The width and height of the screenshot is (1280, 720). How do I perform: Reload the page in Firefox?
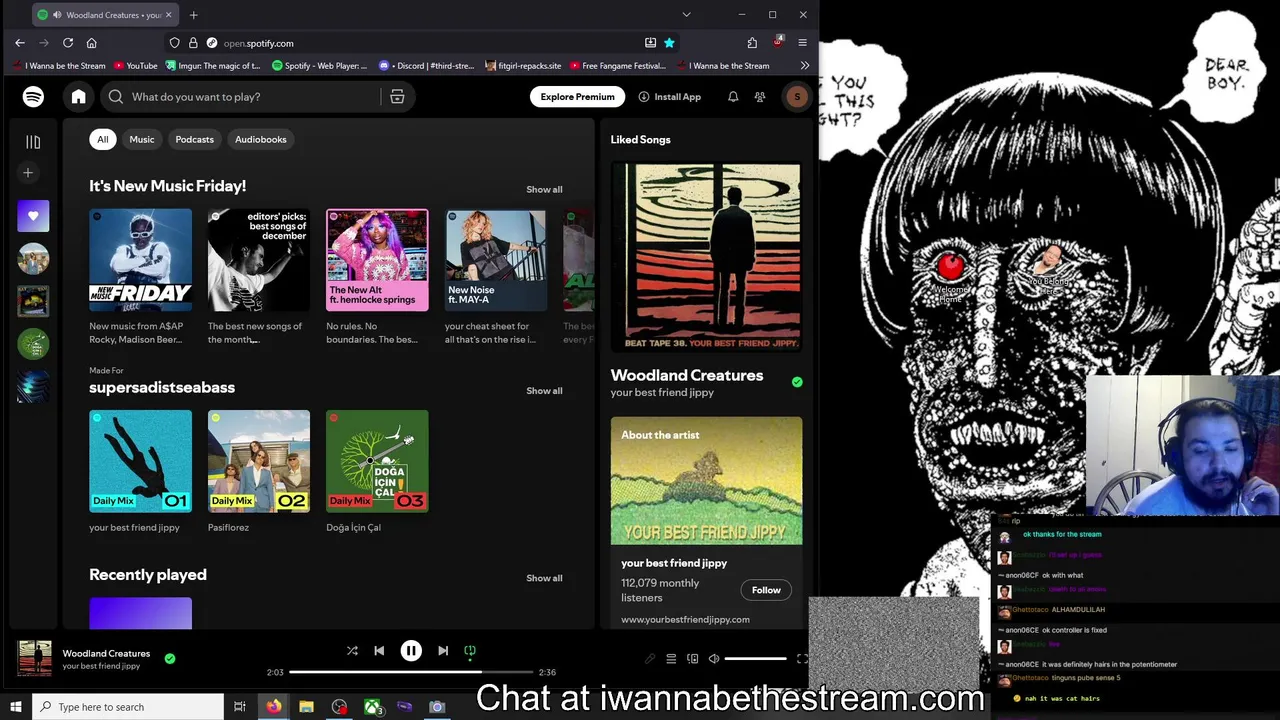(x=68, y=43)
